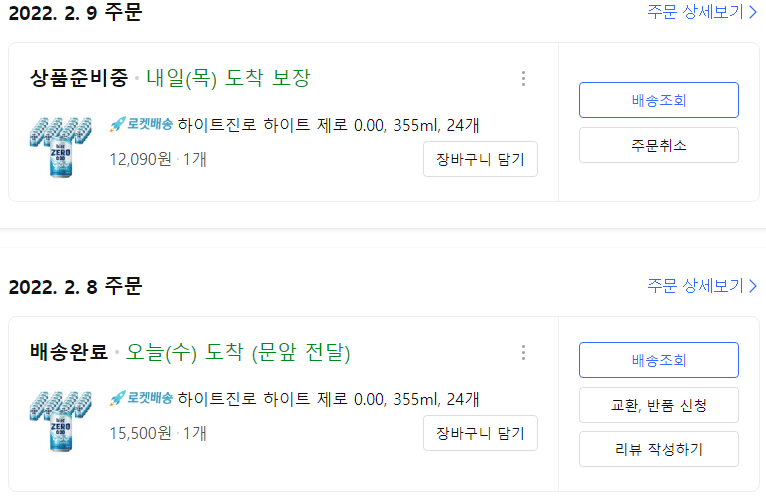
Task: Open the product thumbnail in the 배송완료 order
Action: [61, 421]
